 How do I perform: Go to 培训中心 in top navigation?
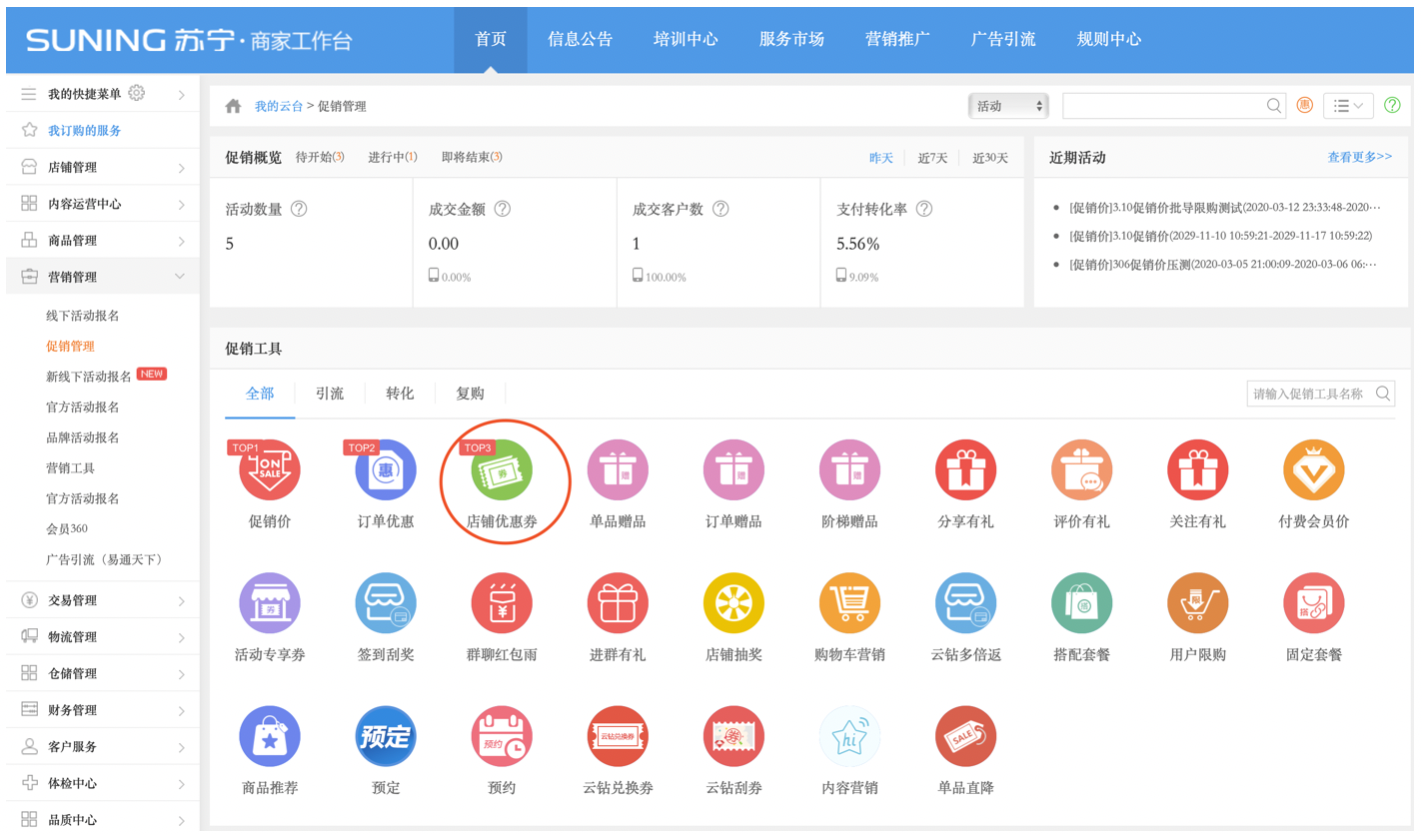(686, 40)
